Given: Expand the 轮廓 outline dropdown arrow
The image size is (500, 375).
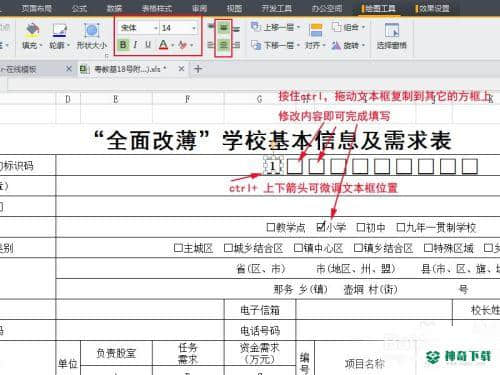Looking at the screenshot, I should pos(68,45).
